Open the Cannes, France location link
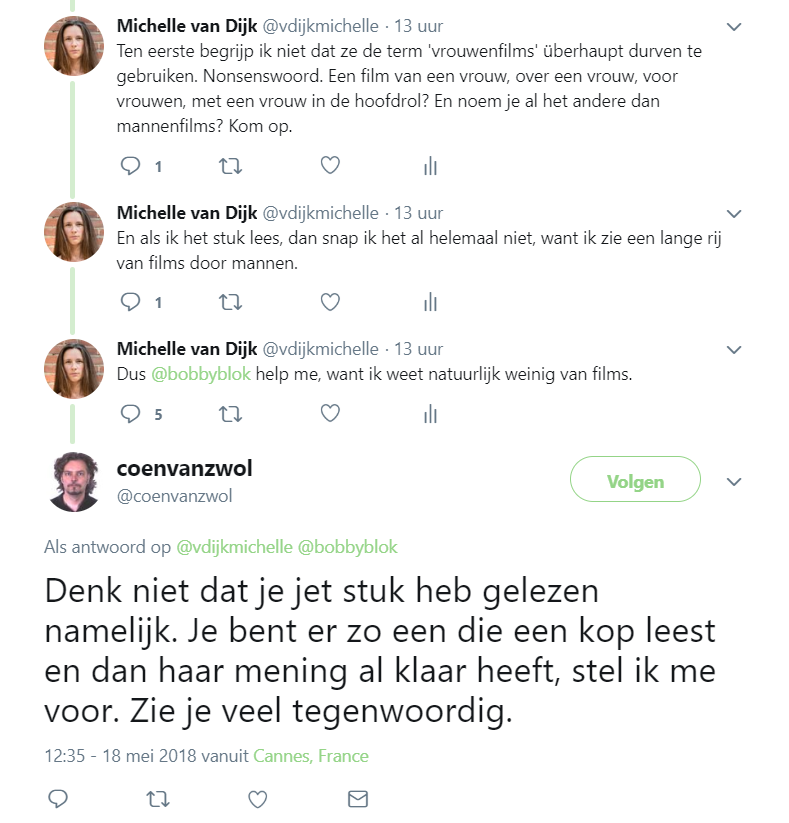The image size is (789, 823). coord(310,756)
